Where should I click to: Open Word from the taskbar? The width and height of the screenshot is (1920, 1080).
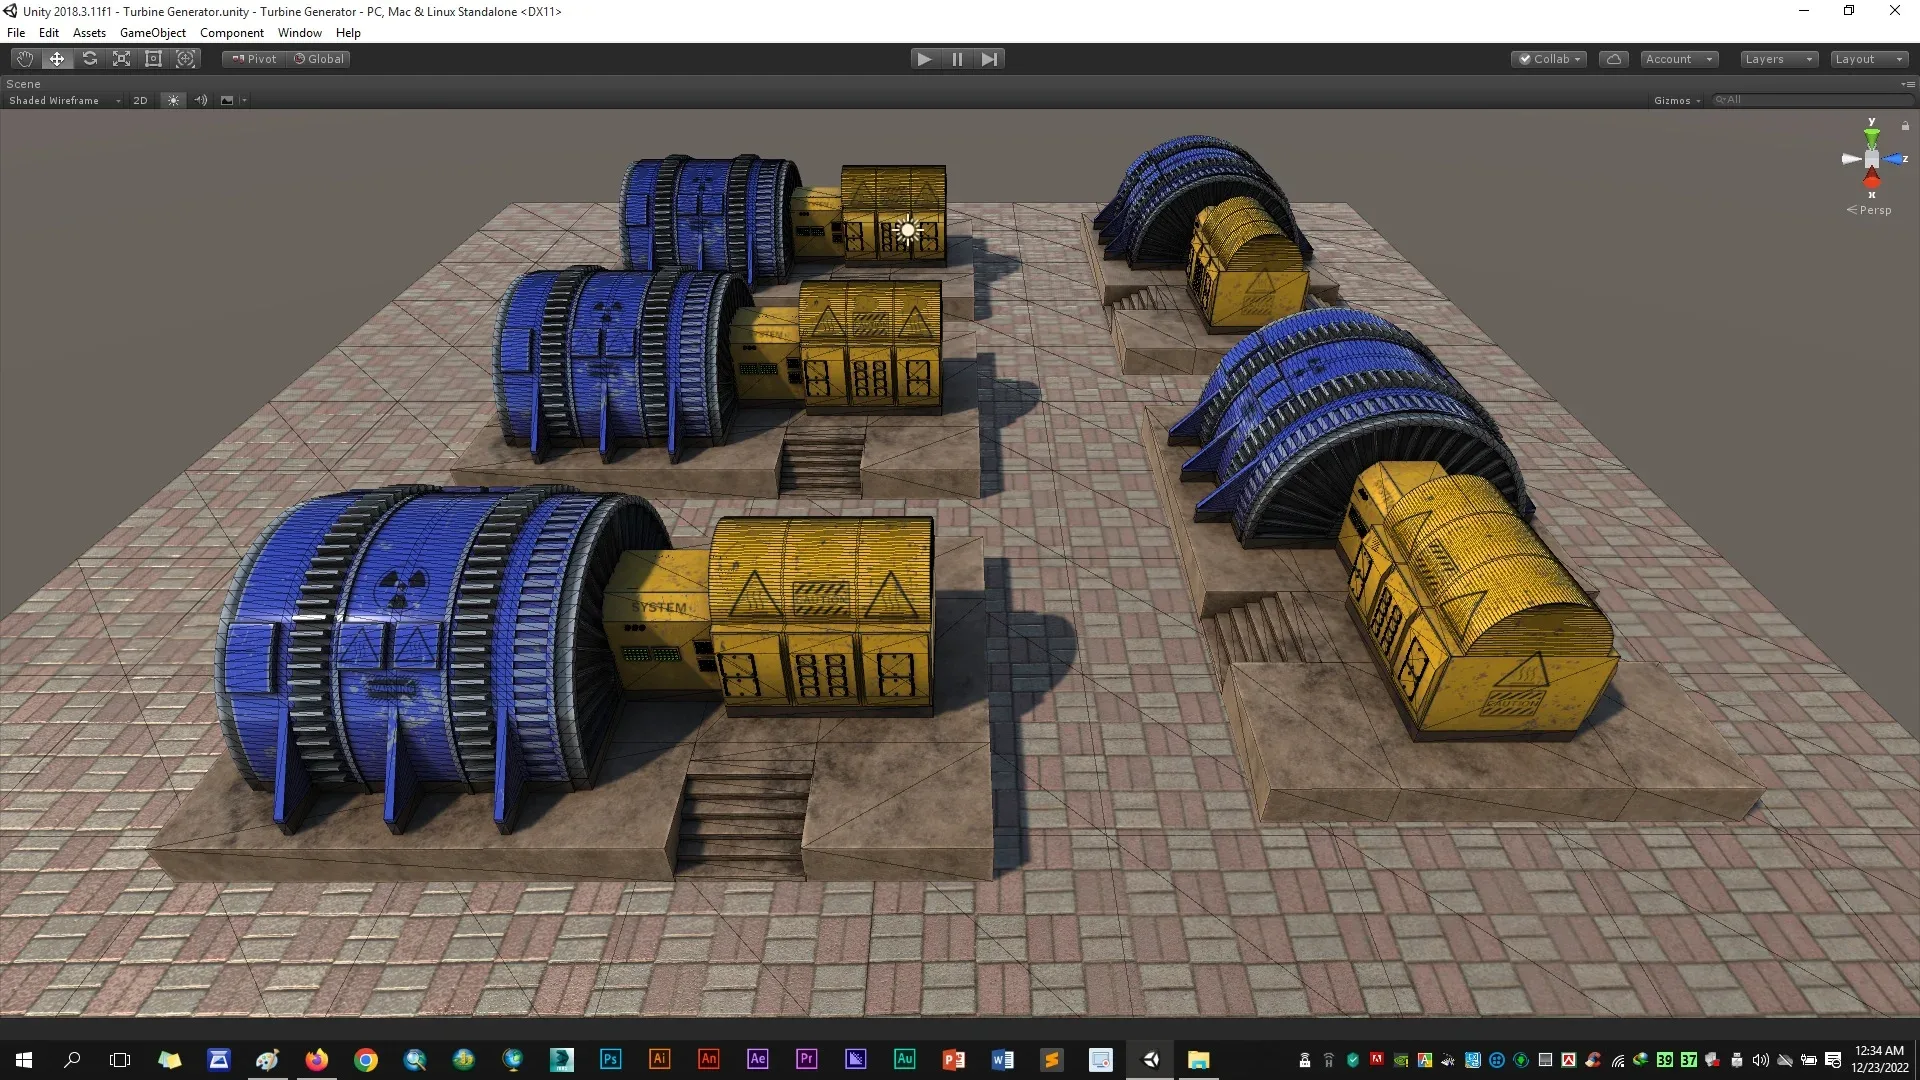pyautogui.click(x=1003, y=1060)
